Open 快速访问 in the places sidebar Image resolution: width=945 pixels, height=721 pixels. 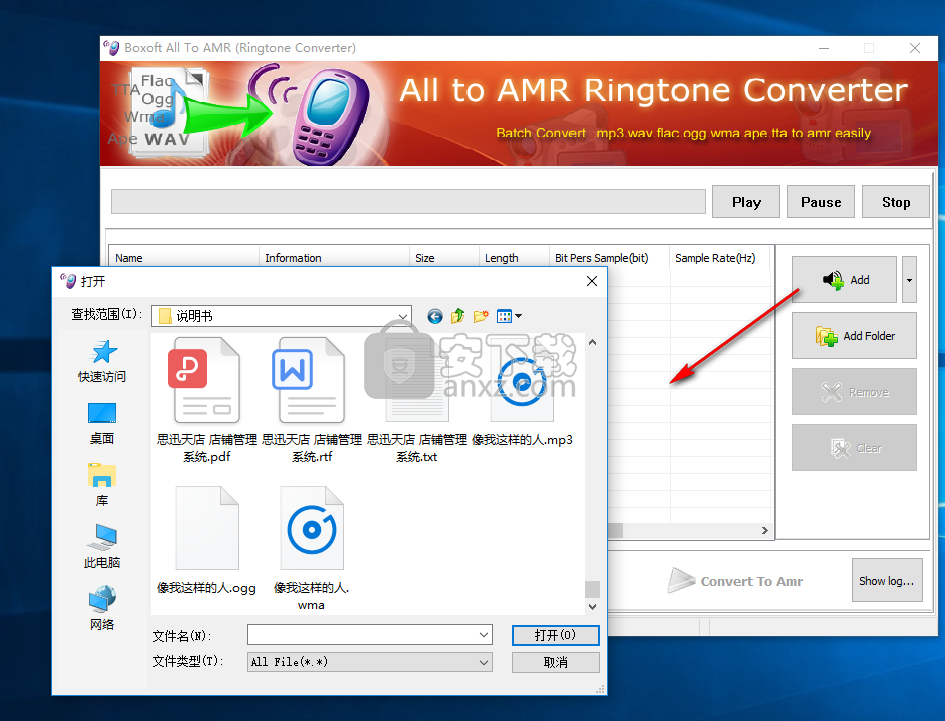[102, 362]
